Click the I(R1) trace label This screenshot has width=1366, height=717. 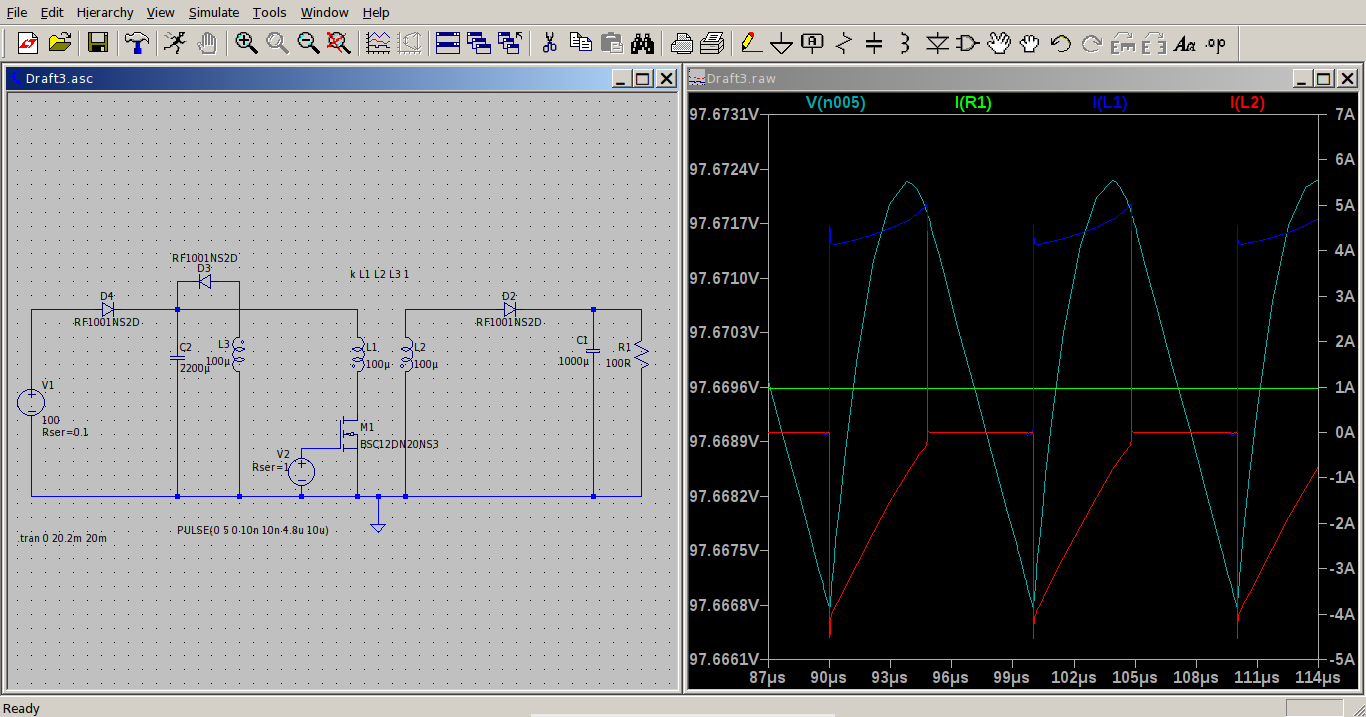pyautogui.click(x=973, y=102)
